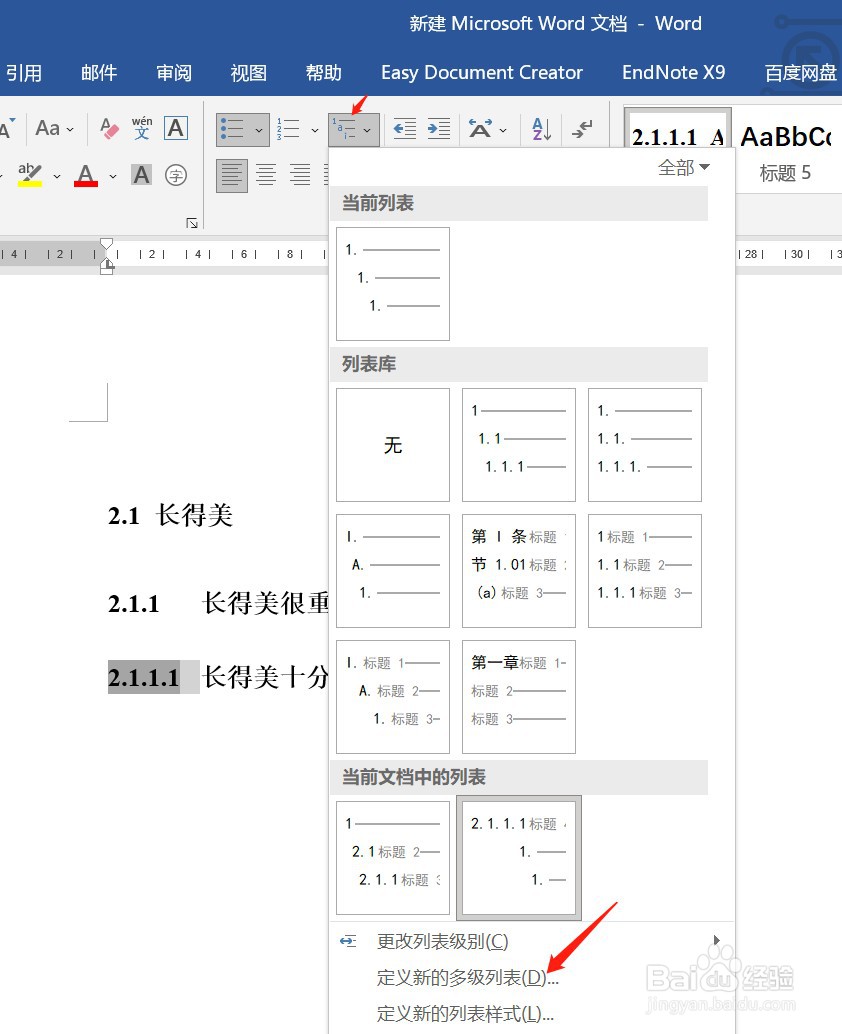Toggle center paragraph alignment
This screenshot has height=1034, width=842.
[x=264, y=175]
